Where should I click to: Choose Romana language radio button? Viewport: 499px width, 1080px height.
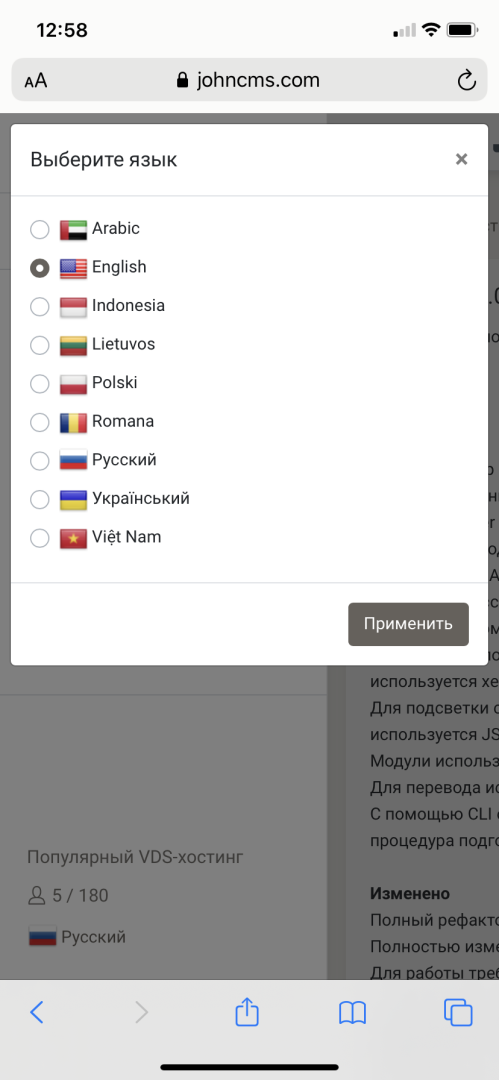point(40,422)
